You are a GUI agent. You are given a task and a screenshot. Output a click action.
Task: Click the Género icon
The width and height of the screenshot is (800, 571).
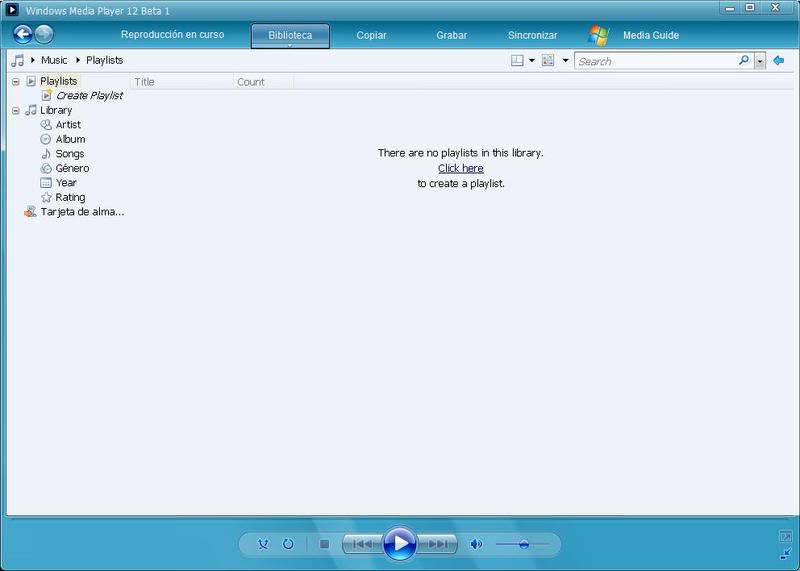point(46,168)
